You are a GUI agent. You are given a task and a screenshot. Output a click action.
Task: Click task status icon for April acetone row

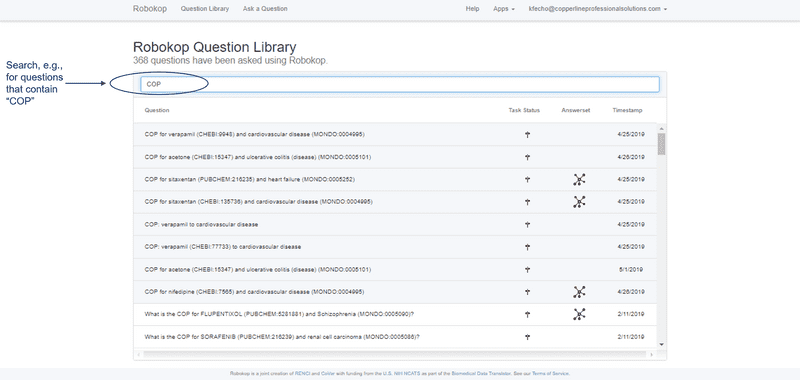pos(528,157)
